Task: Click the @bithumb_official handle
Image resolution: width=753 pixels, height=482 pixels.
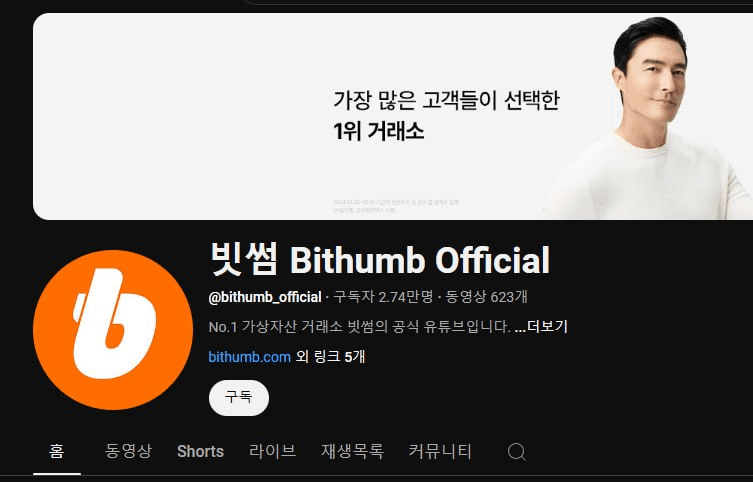Action: (265, 297)
